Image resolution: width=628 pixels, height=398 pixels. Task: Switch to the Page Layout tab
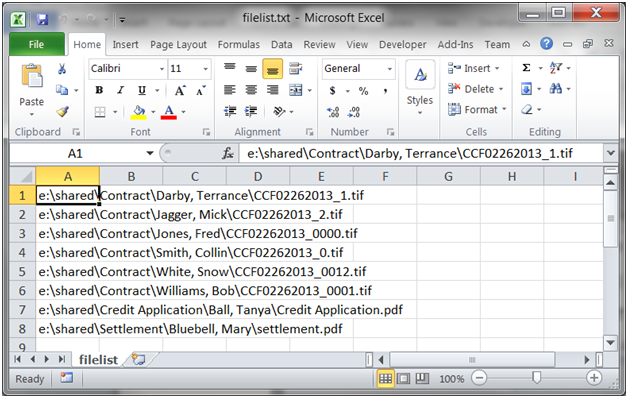pyautogui.click(x=179, y=44)
